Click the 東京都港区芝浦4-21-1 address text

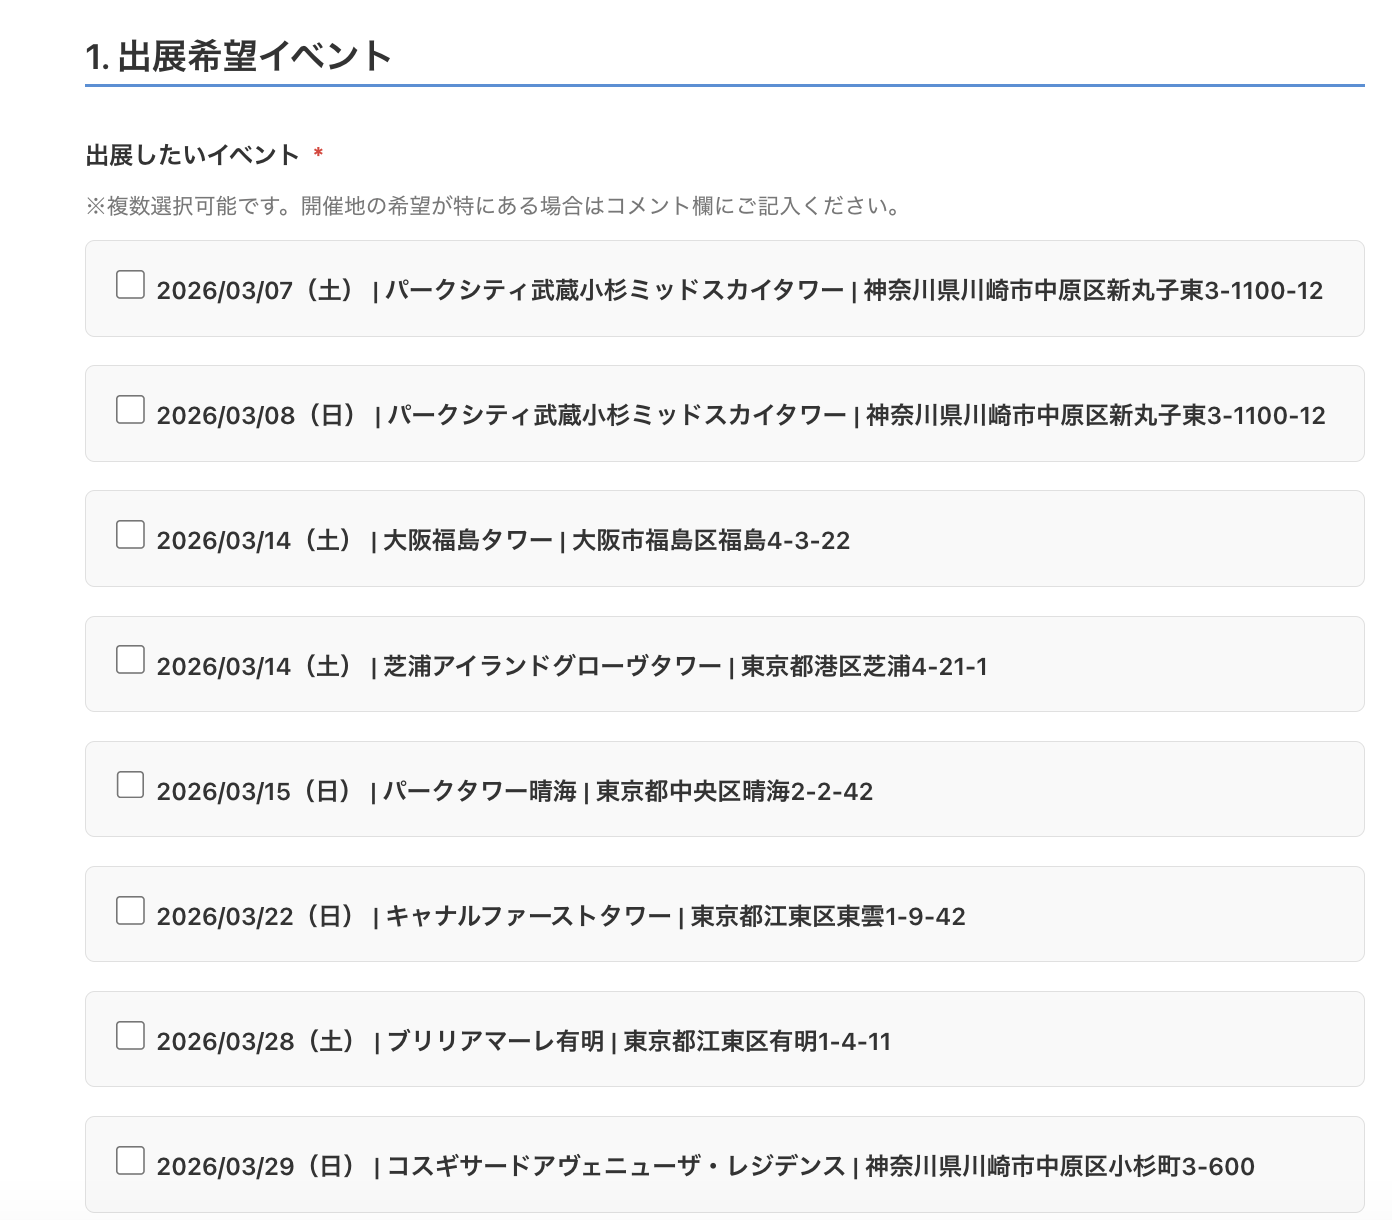(x=864, y=667)
